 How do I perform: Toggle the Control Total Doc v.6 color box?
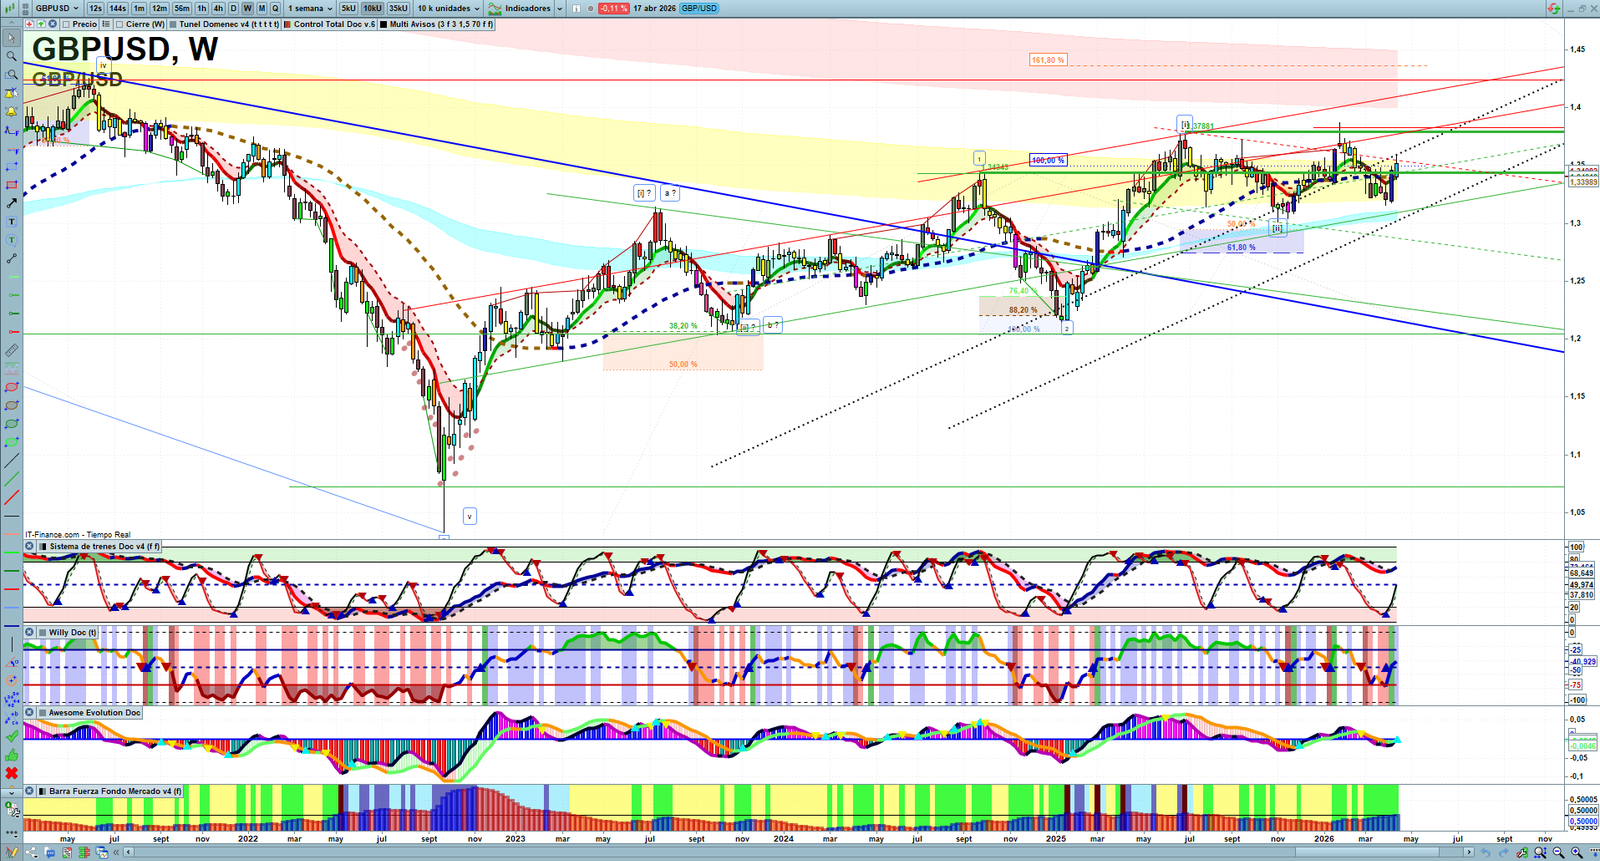coord(289,24)
